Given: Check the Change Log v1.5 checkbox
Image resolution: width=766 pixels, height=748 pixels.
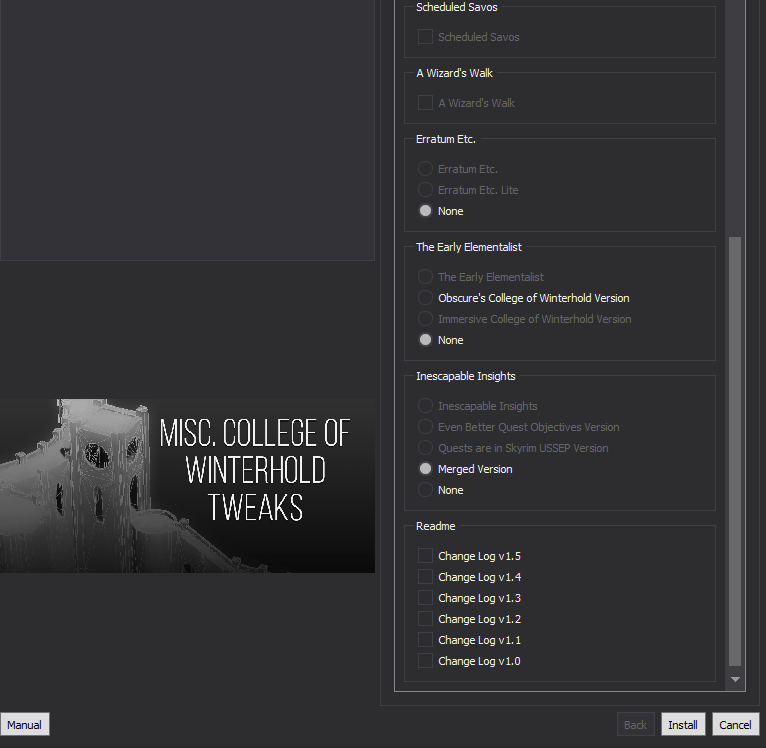Looking at the screenshot, I should (x=425, y=556).
